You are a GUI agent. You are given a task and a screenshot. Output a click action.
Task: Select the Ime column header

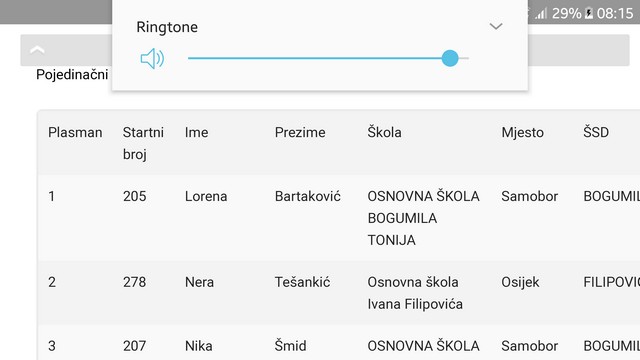(x=196, y=132)
